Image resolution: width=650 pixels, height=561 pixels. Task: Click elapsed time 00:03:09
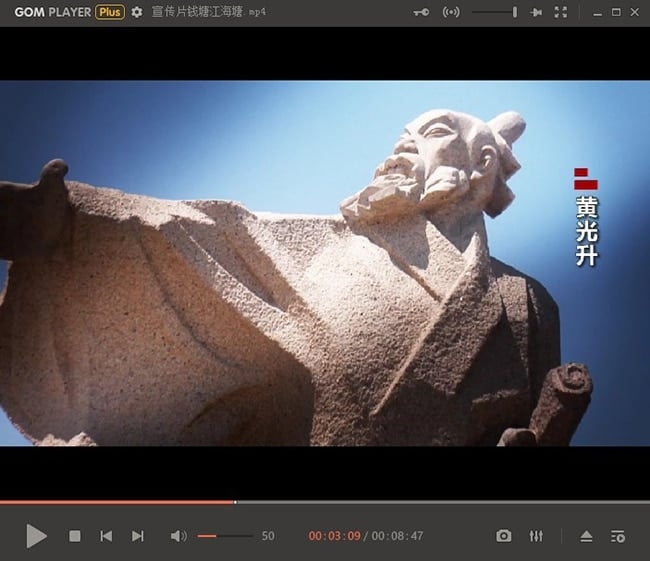pyautogui.click(x=335, y=536)
